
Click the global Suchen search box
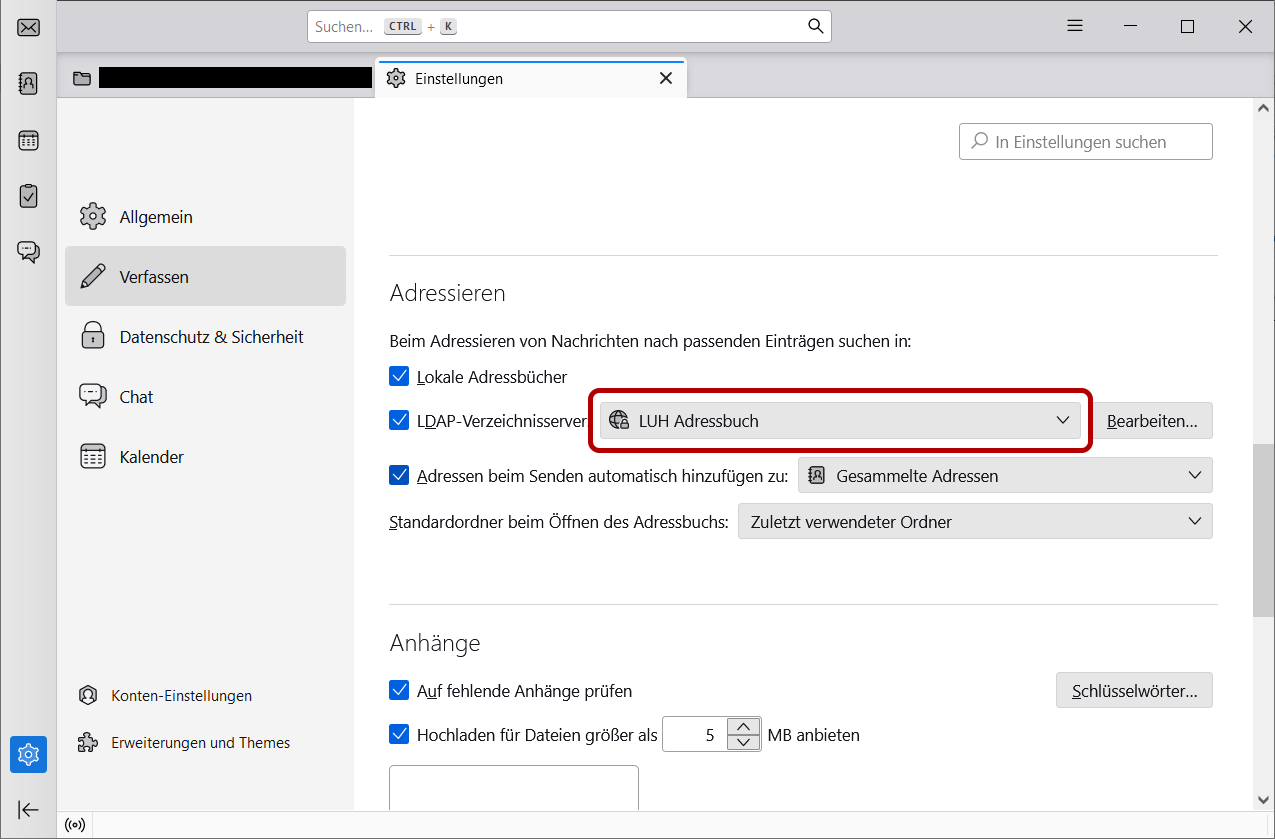click(569, 27)
